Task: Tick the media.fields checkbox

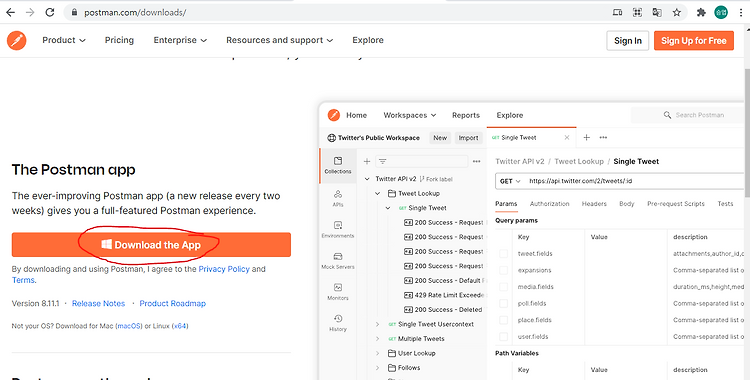Action: [x=503, y=287]
